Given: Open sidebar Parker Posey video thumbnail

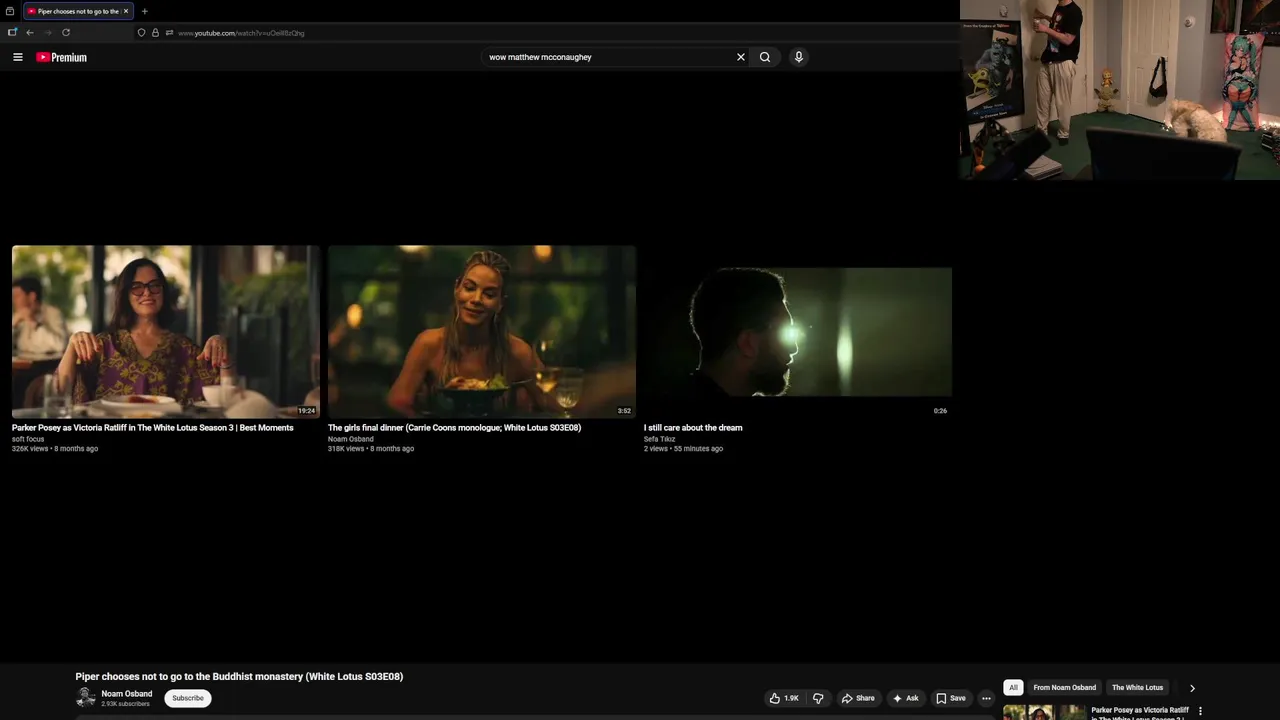Looking at the screenshot, I should click(x=1044, y=713).
